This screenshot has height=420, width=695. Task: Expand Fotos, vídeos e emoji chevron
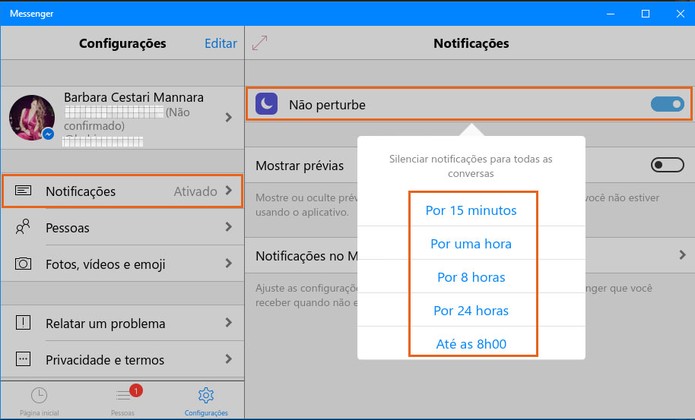pos(229,264)
